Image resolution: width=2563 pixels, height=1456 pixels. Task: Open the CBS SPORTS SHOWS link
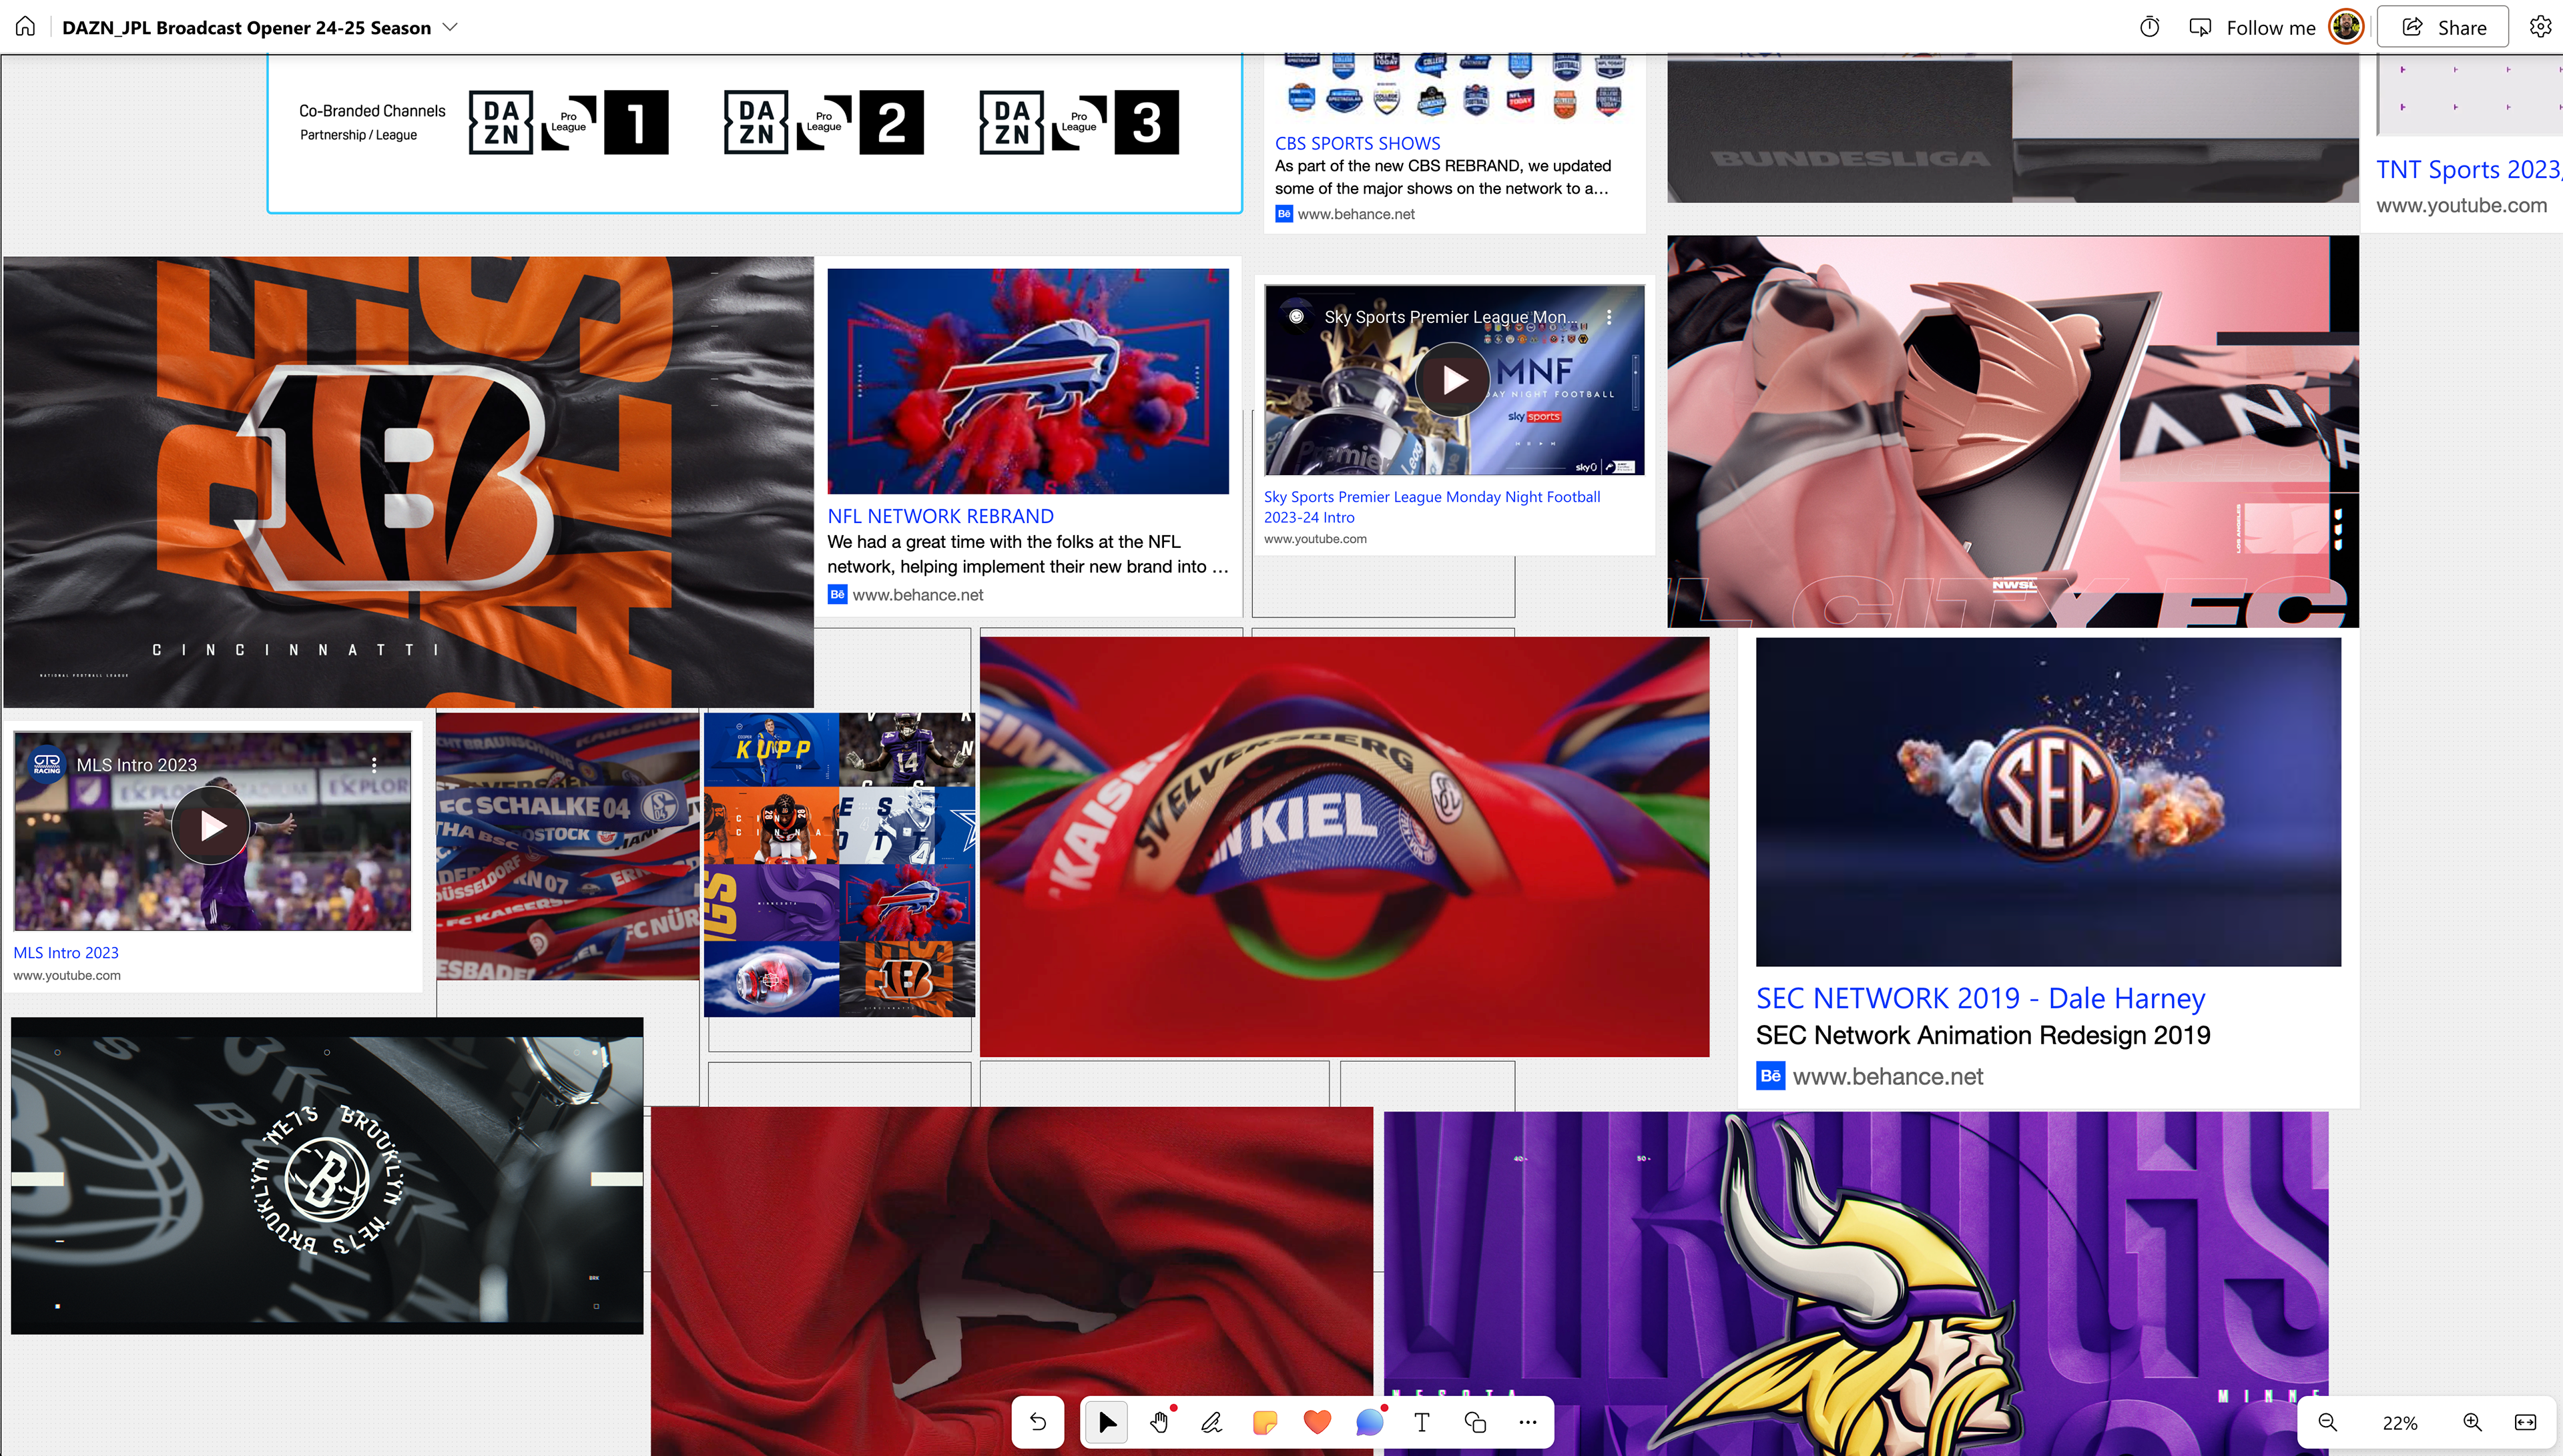coord(1357,143)
